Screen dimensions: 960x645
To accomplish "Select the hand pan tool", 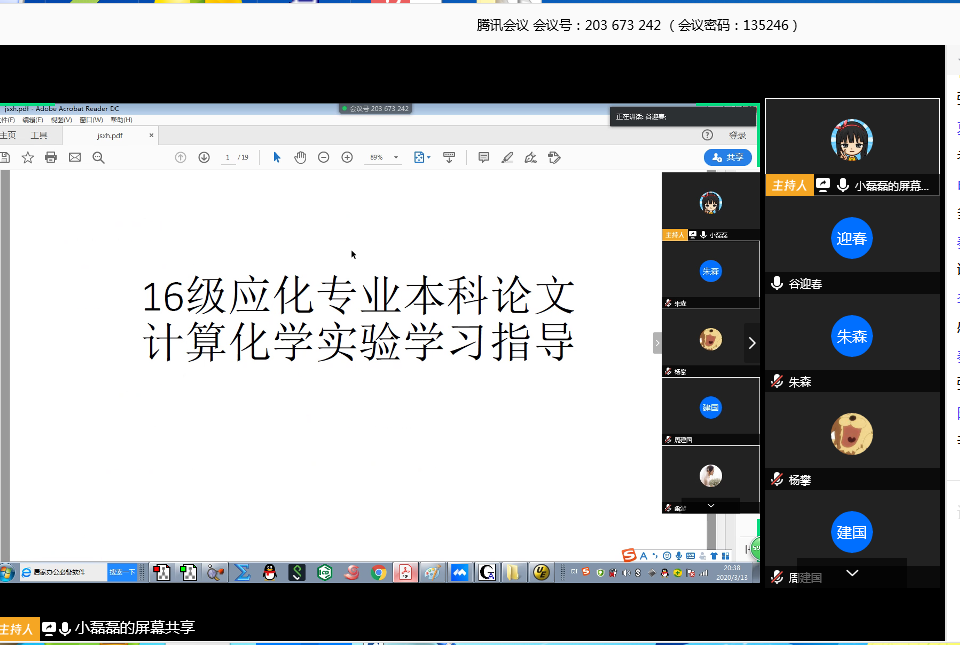I will point(300,157).
